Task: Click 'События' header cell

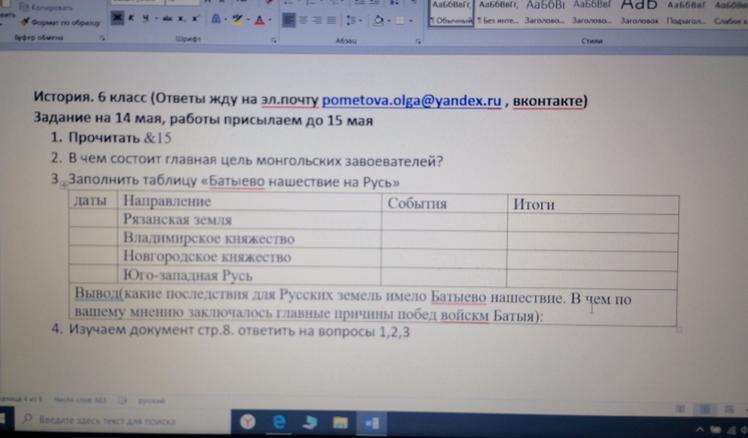Action: tap(444, 204)
